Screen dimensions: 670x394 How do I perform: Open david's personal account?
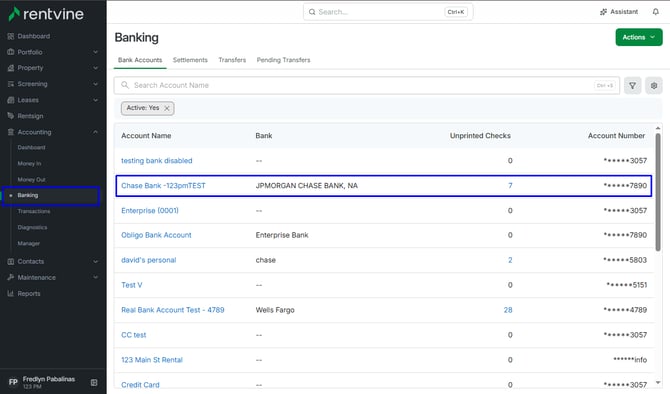pyautogui.click(x=148, y=260)
